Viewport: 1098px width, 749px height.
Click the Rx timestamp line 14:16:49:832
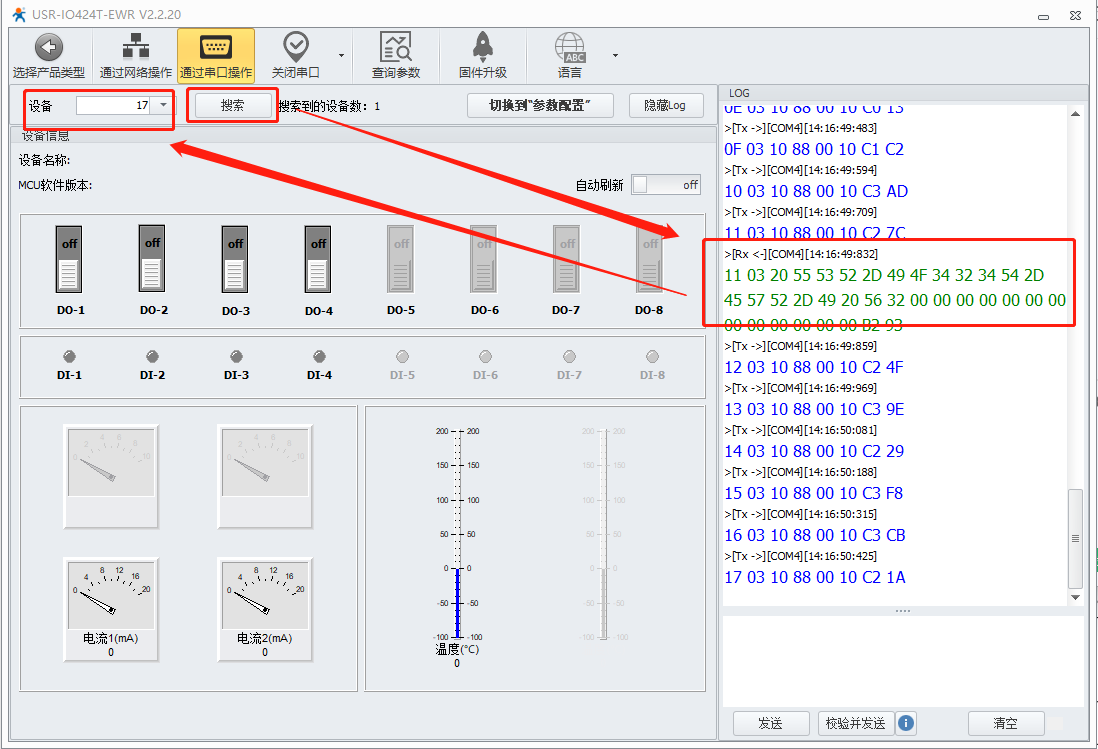click(x=801, y=254)
